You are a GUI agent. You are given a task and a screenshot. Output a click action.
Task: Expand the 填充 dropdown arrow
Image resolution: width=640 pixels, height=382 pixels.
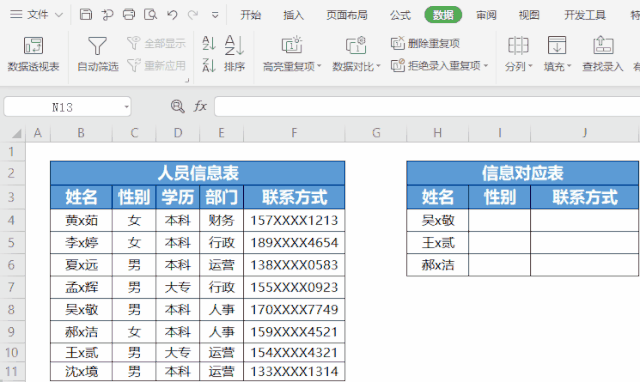click(569, 66)
